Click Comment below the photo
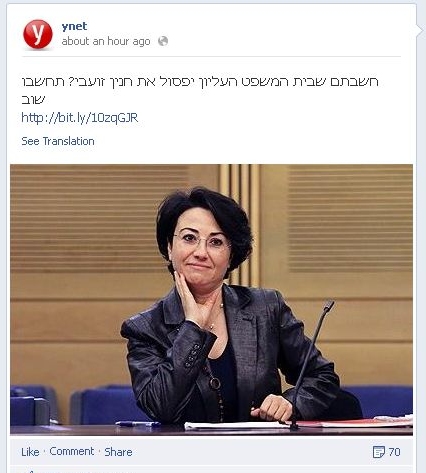Image resolution: width=426 pixels, height=473 pixels. [x=72, y=451]
